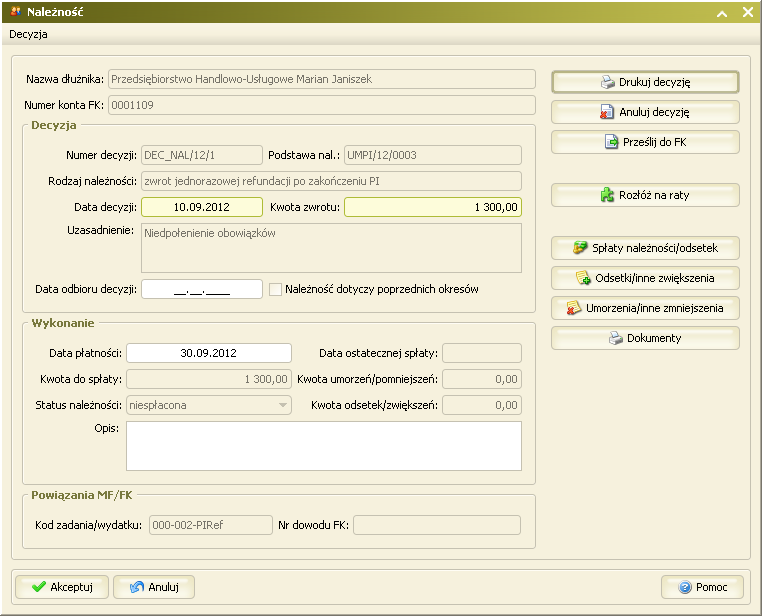Image resolution: width=762 pixels, height=616 pixels.
Task: Split into installments with Rozłóż na raty
Action: (x=645, y=195)
